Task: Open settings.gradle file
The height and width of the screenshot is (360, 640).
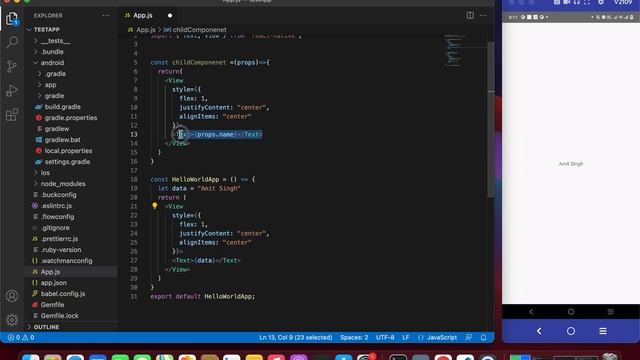Action: pyautogui.click(x=67, y=162)
